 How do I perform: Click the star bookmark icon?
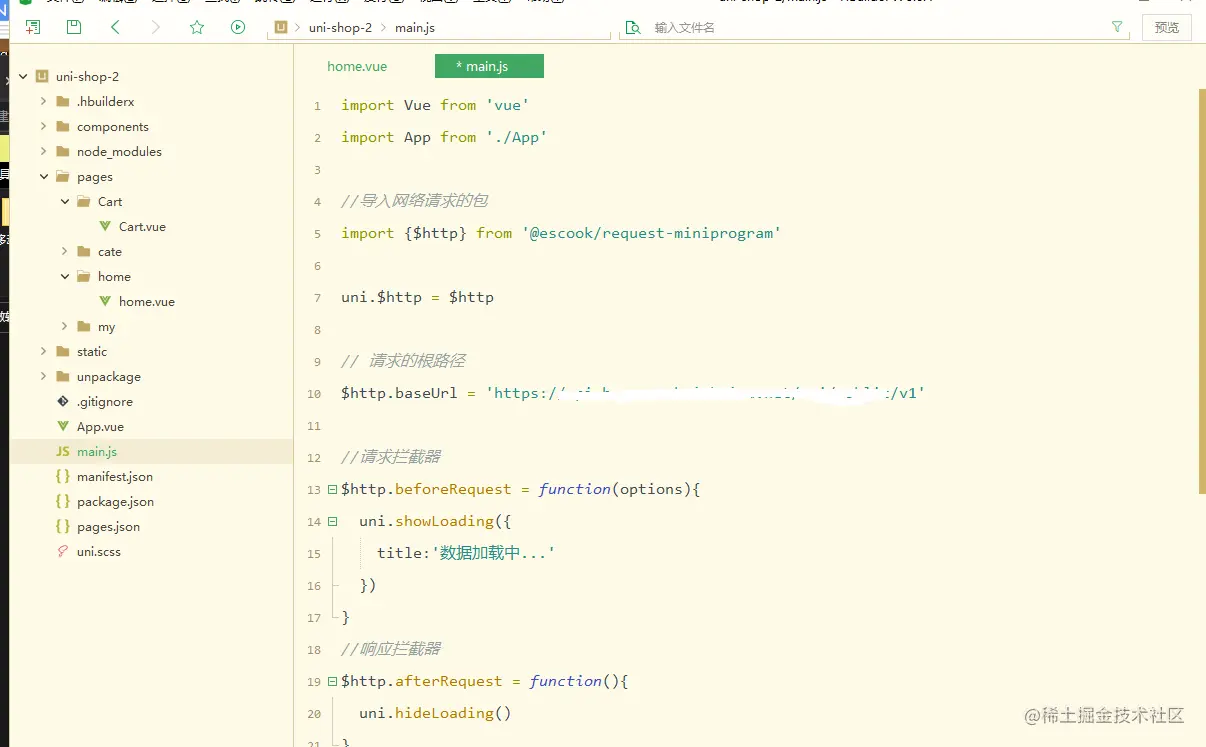(197, 27)
